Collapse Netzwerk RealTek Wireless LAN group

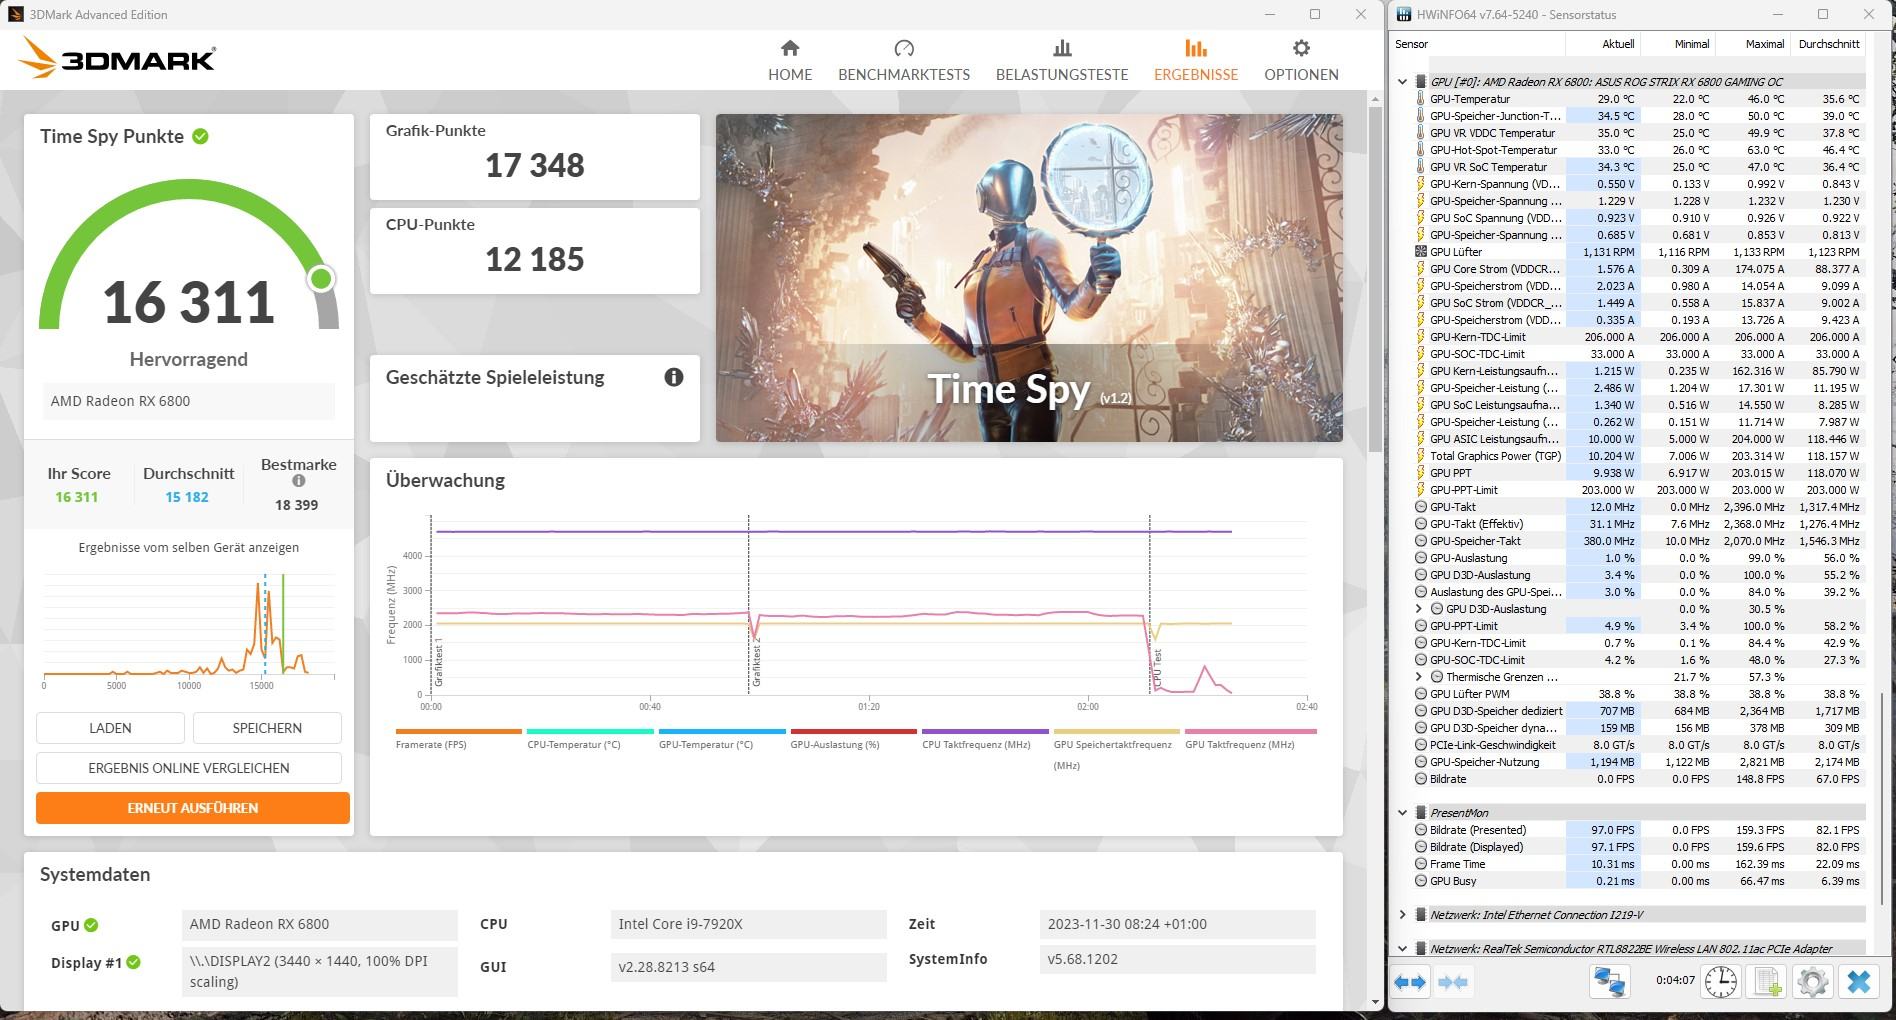pyautogui.click(x=1403, y=949)
